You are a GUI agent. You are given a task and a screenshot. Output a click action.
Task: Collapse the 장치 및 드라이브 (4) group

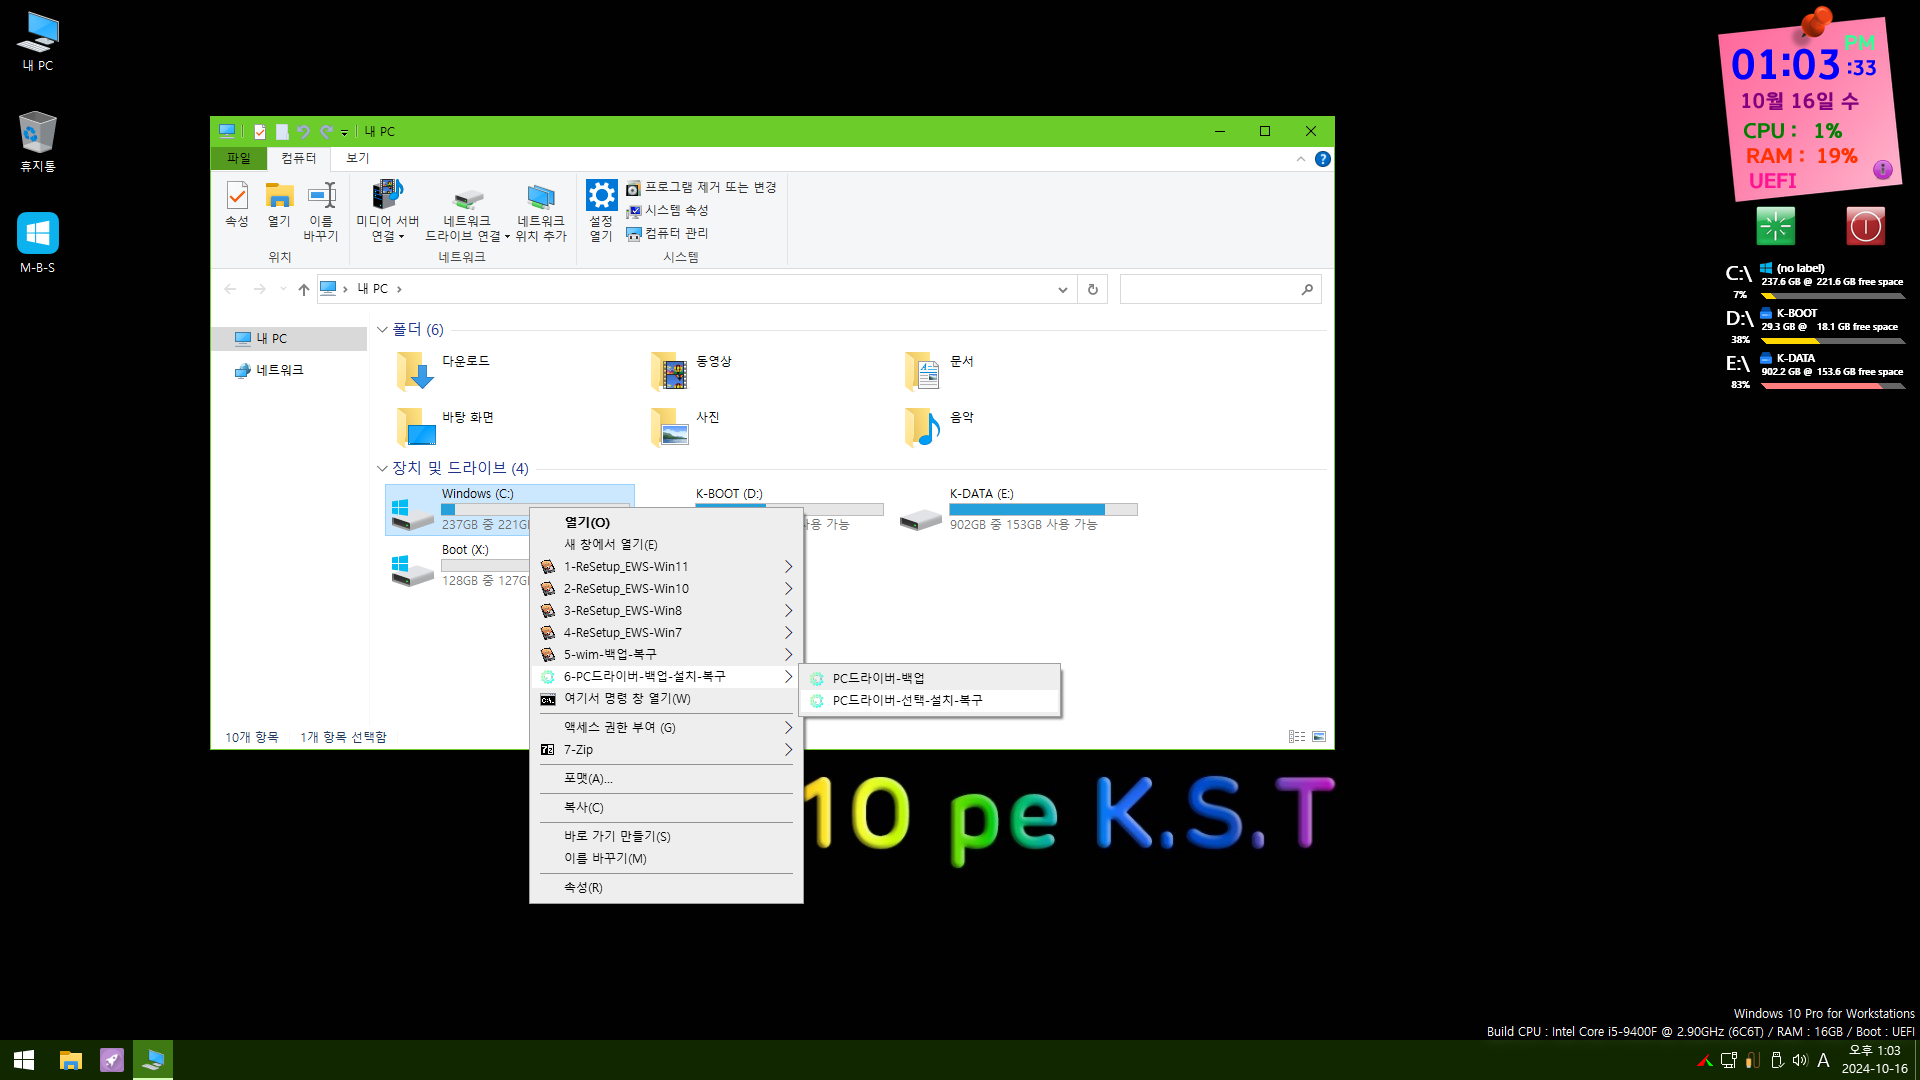tap(382, 468)
